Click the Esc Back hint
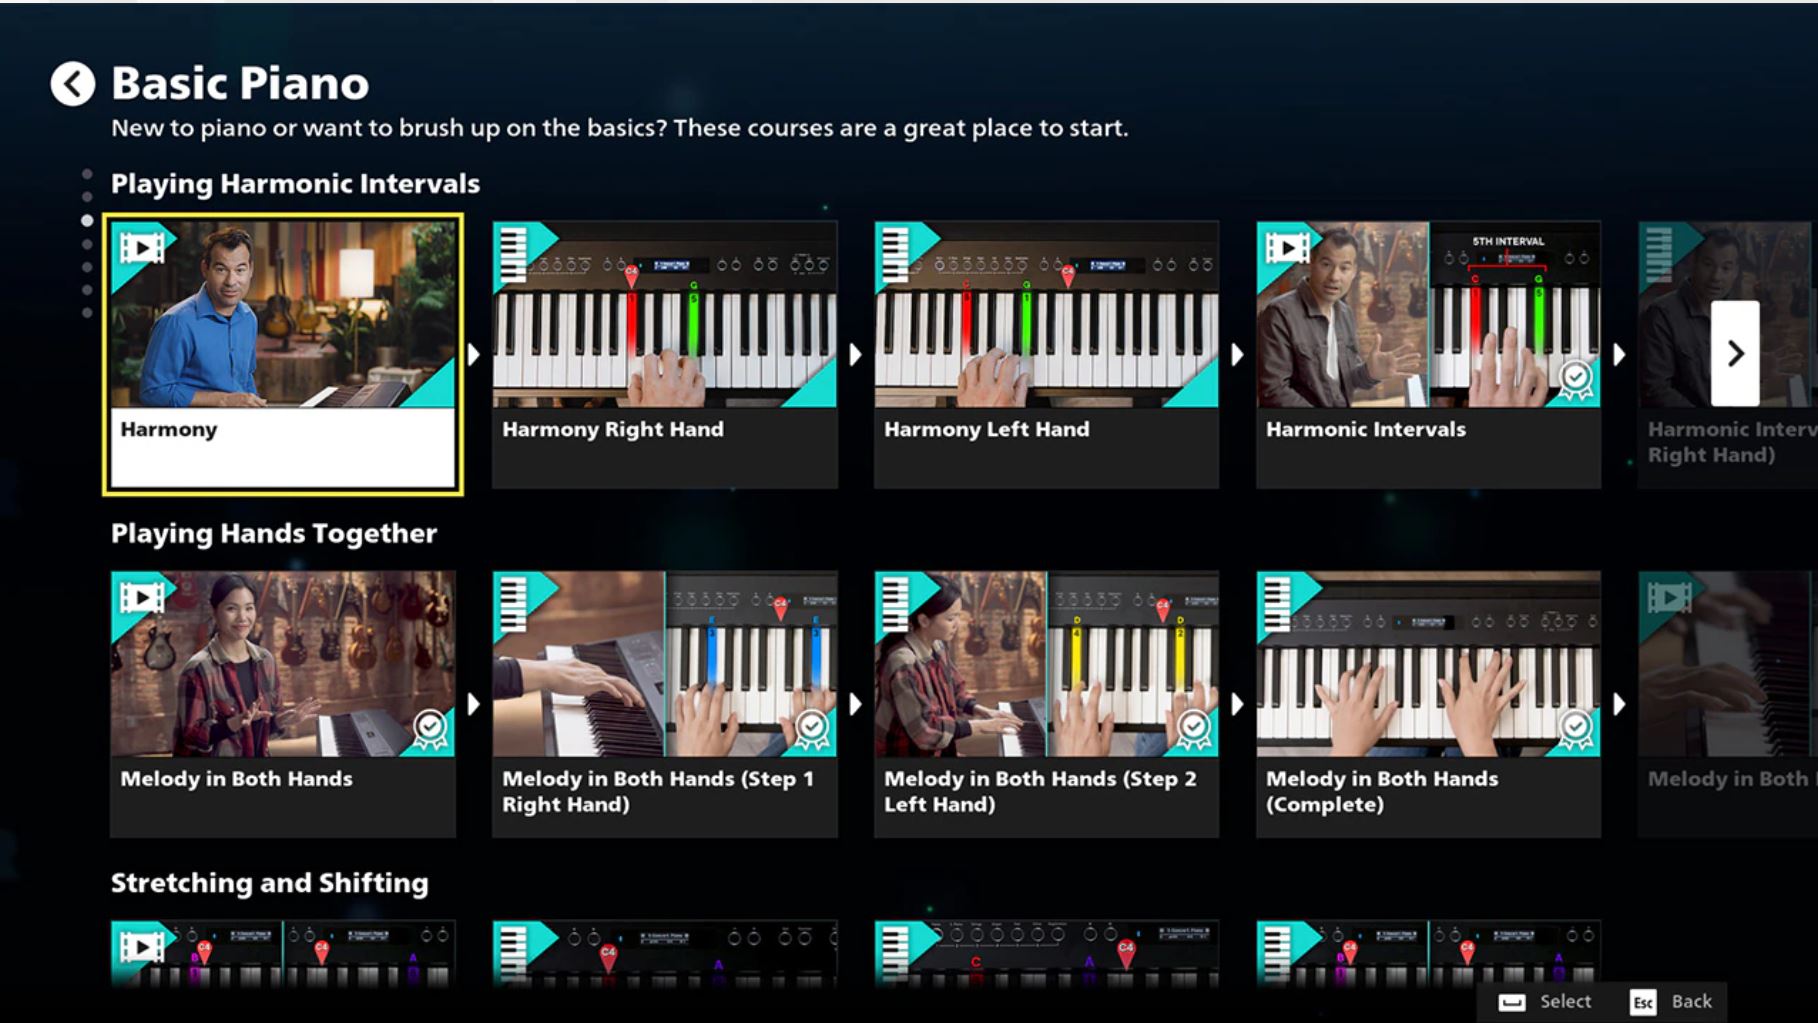 click(x=1671, y=1002)
